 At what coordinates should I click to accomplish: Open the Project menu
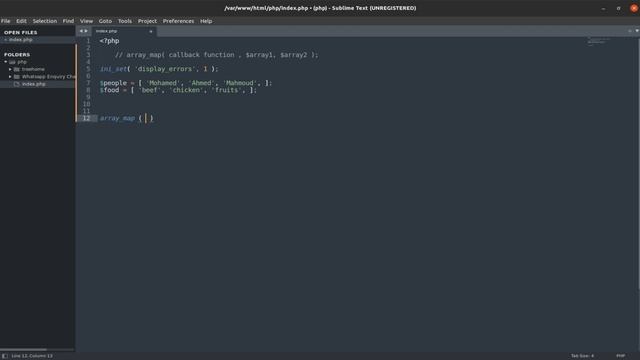pos(147,21)
